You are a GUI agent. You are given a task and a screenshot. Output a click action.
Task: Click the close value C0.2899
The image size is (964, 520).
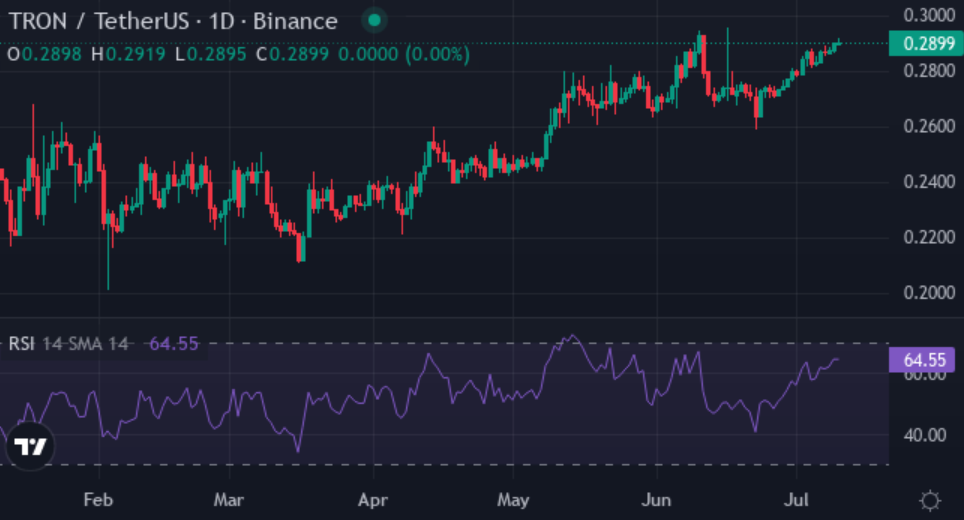pos(293,54)
